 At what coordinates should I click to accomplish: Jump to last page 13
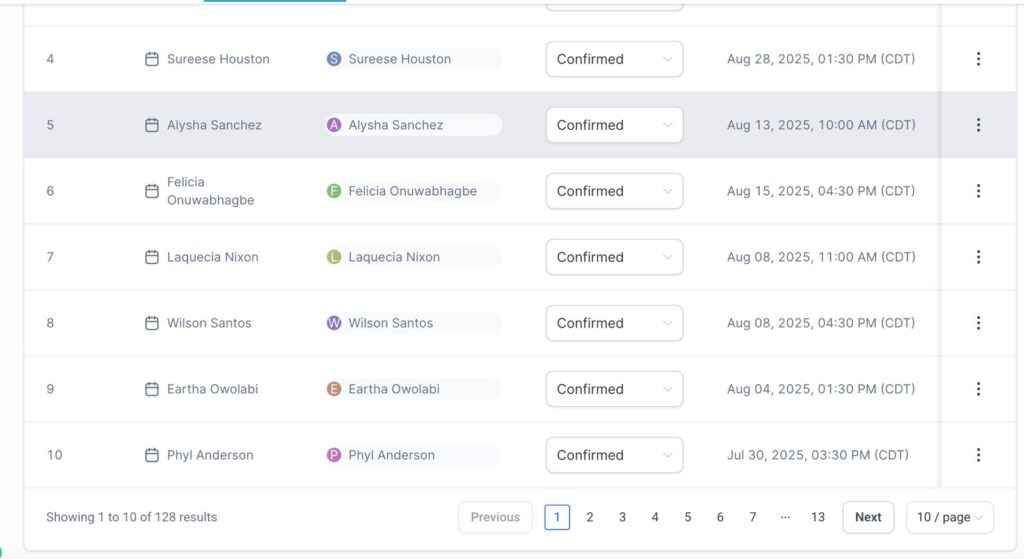818,517
